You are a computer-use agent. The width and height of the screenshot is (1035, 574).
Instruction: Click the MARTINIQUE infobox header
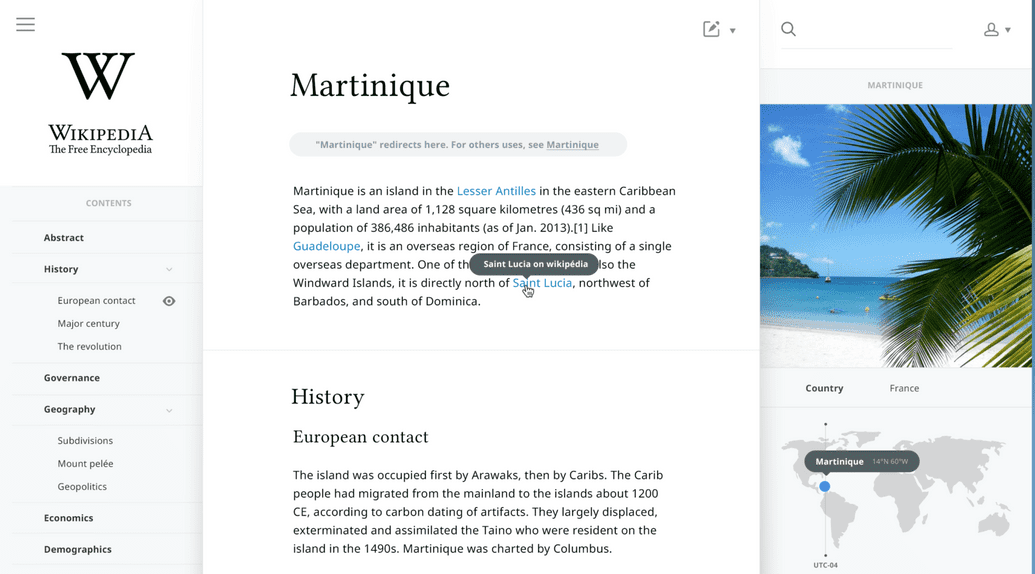tap(895, 85)
